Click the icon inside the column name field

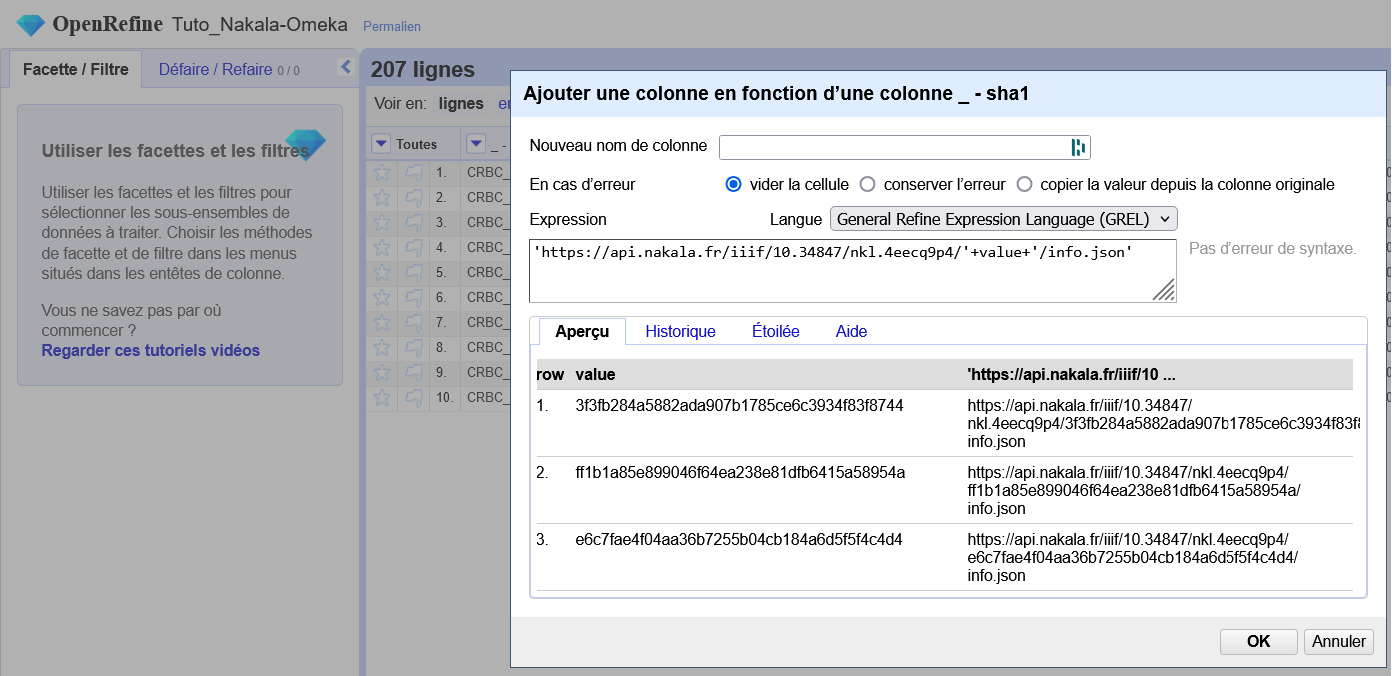point(1077,147)
